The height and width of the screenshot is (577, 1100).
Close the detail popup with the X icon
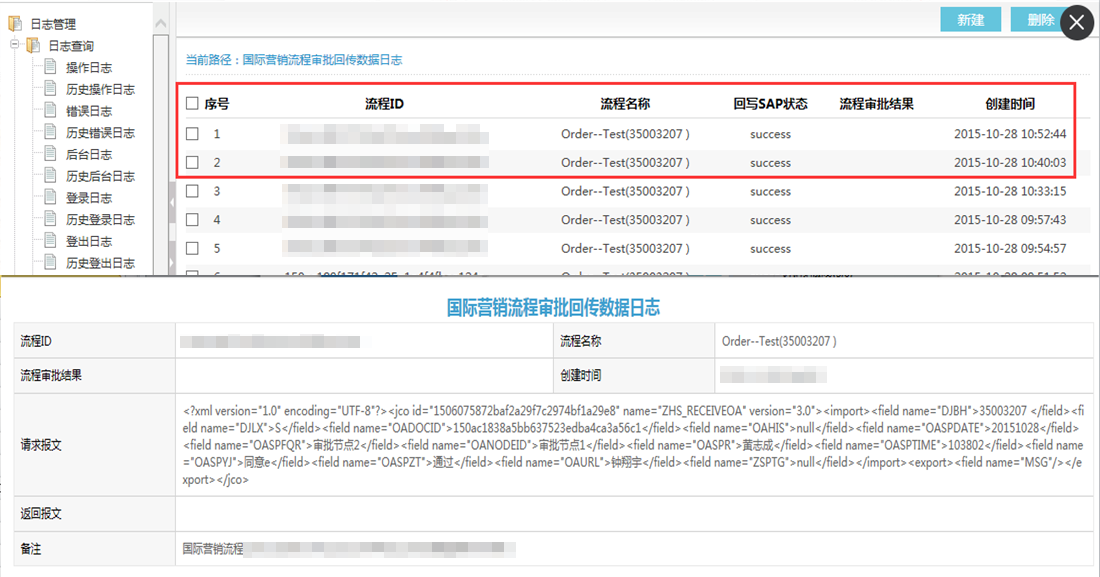click(x=1076, y=23)
